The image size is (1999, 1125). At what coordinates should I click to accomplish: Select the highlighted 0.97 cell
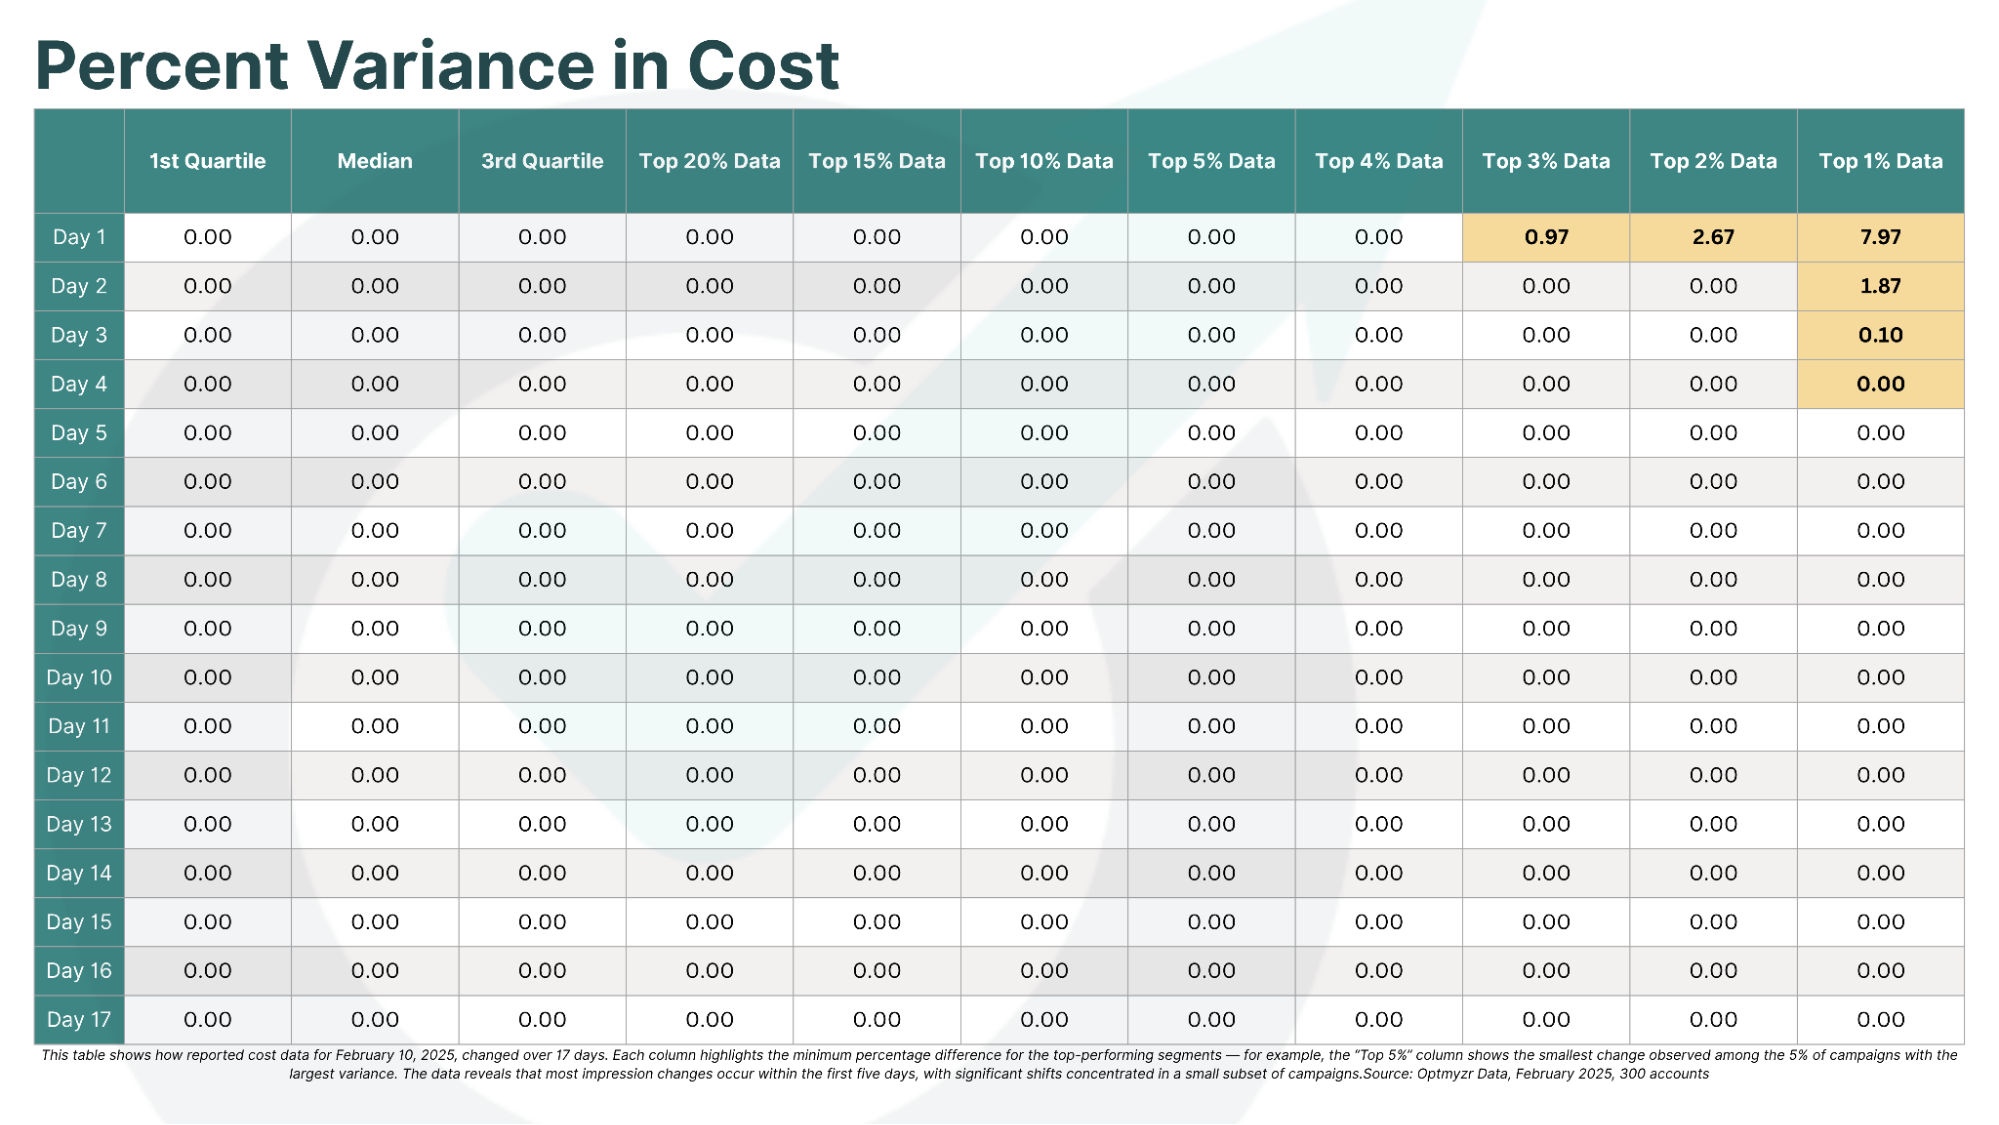tap(1546, 237)
